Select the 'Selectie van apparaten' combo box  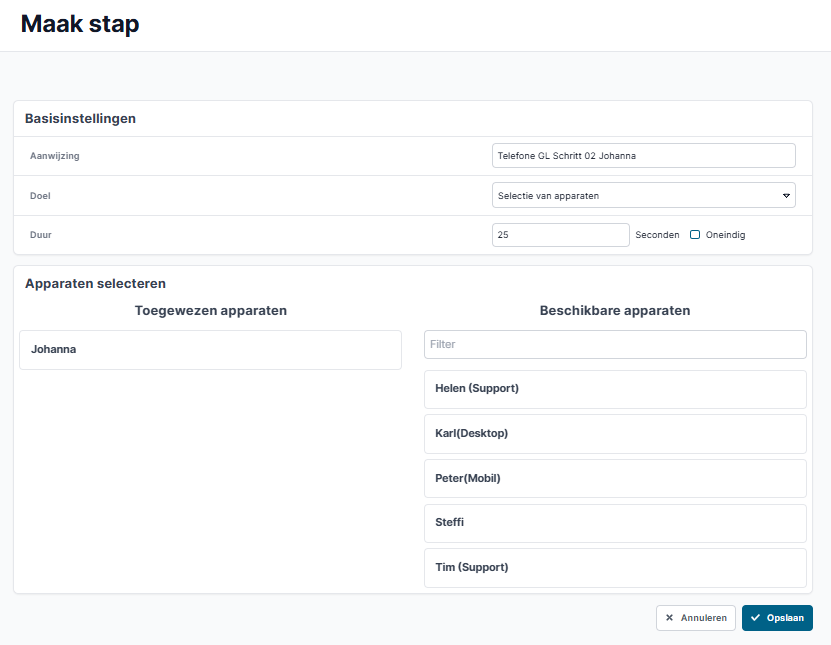click(x=643, y=196)
